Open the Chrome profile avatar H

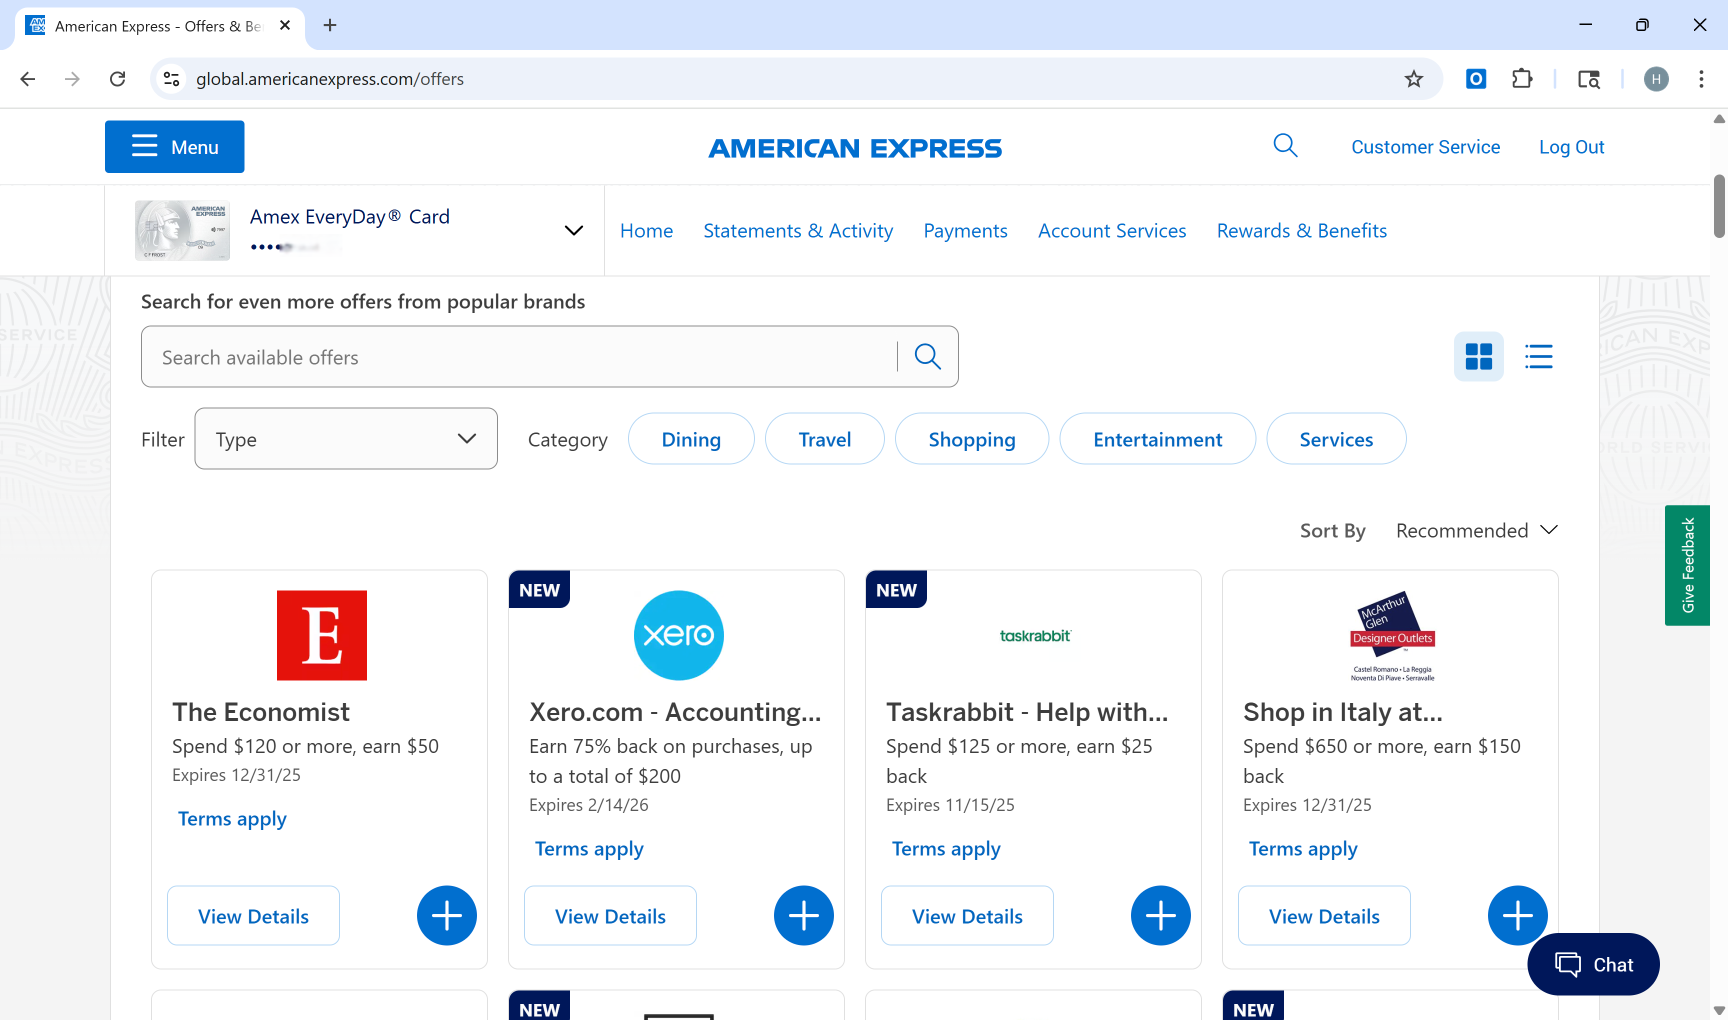(x=1656, y=79)
